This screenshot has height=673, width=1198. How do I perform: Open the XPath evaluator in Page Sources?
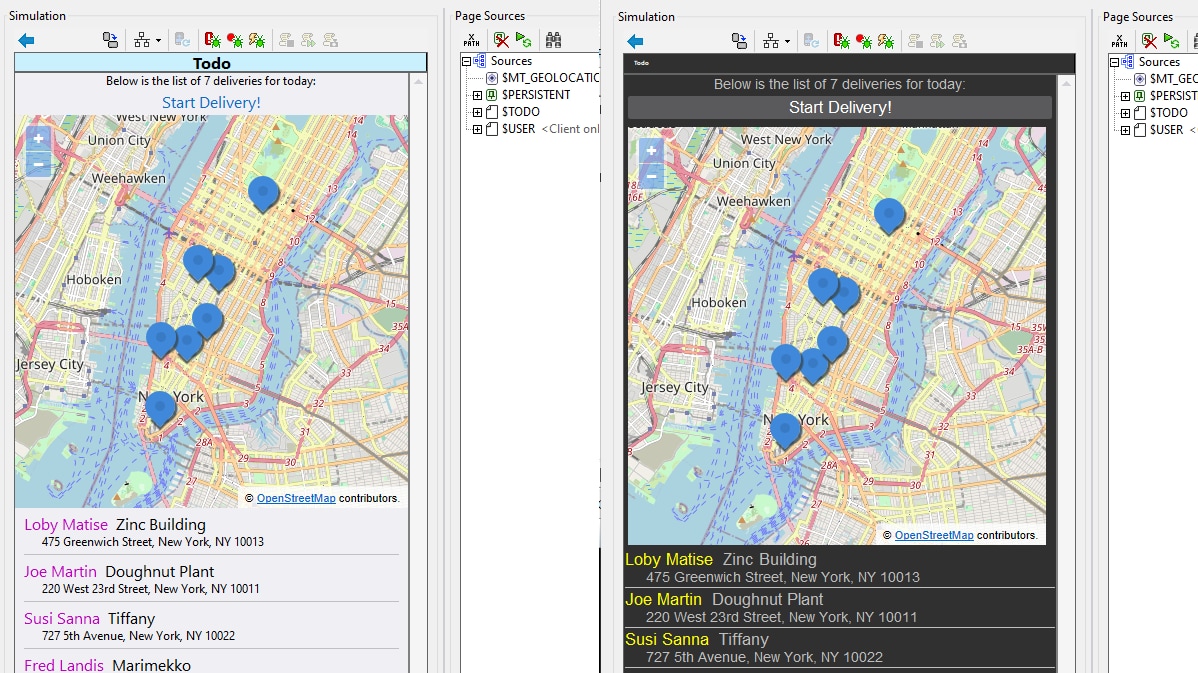coord(471,39)
